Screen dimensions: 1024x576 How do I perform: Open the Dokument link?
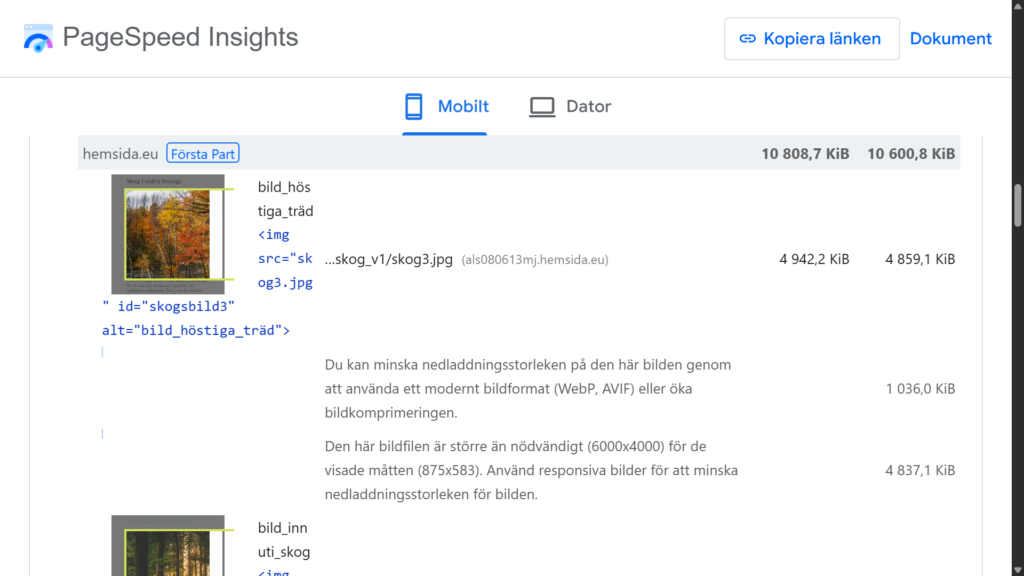tap(950, 39)
